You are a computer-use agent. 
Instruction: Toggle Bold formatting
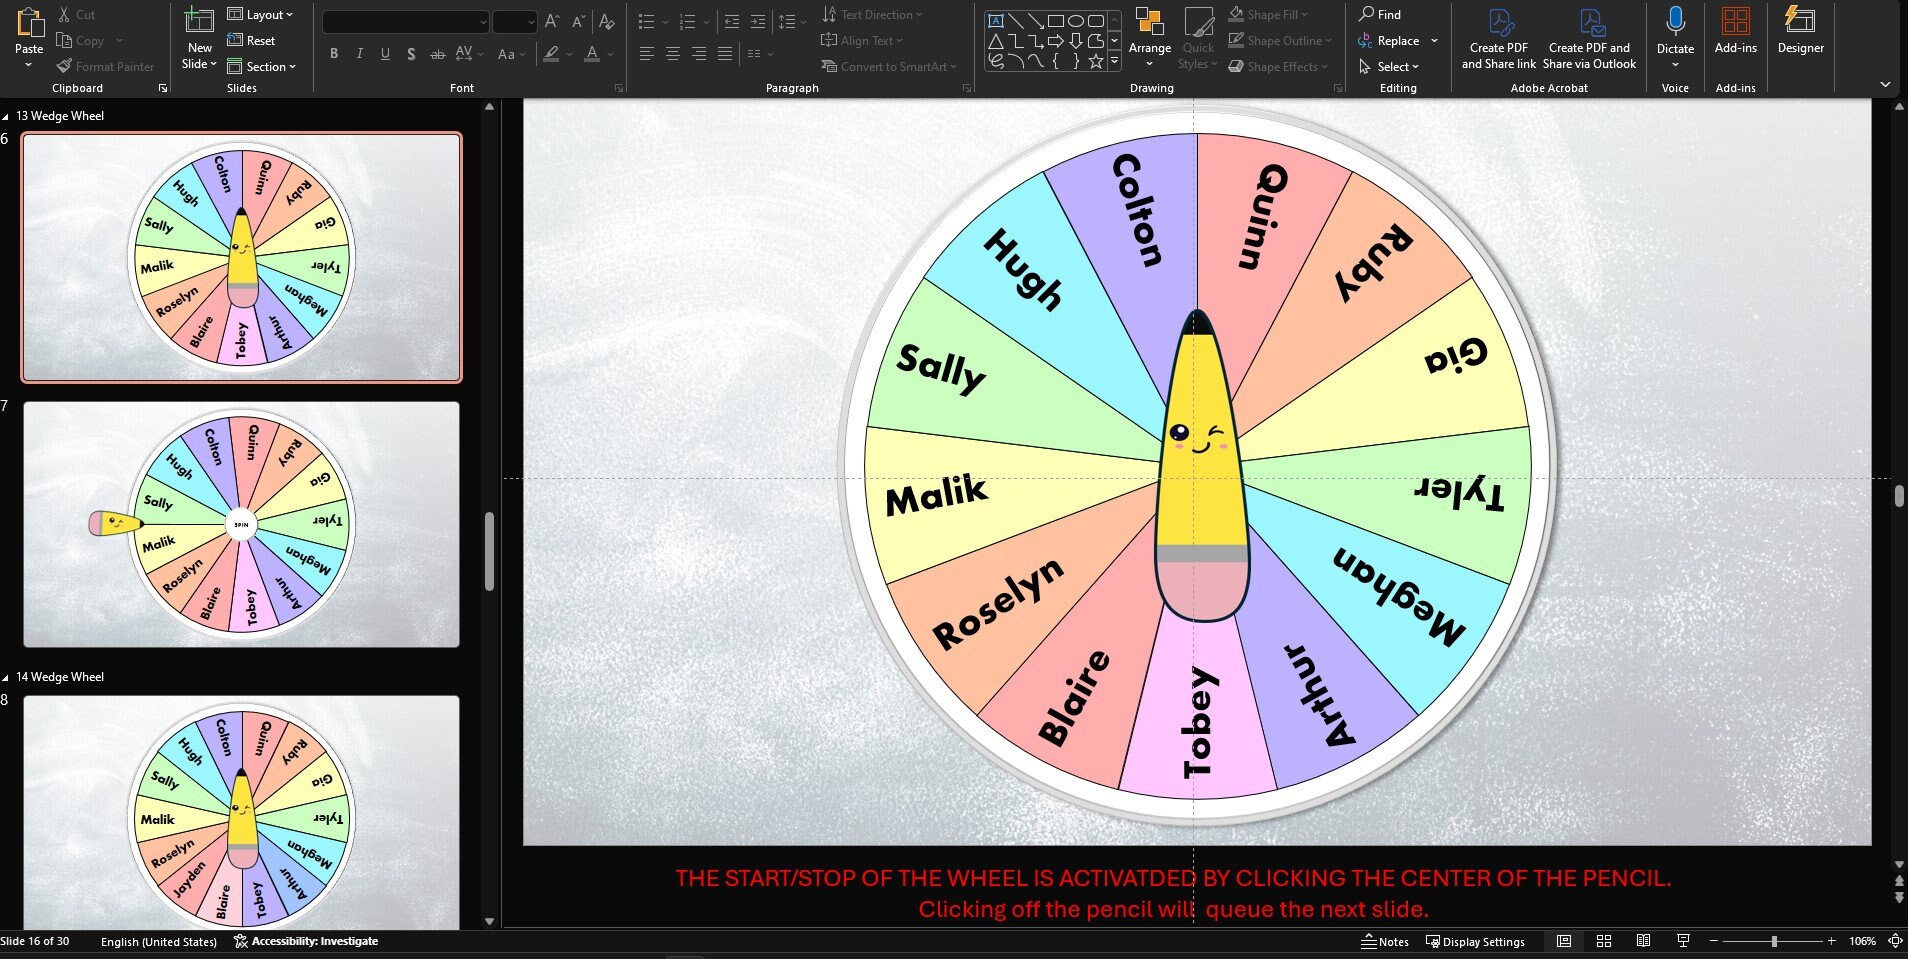tap(334, 54)
